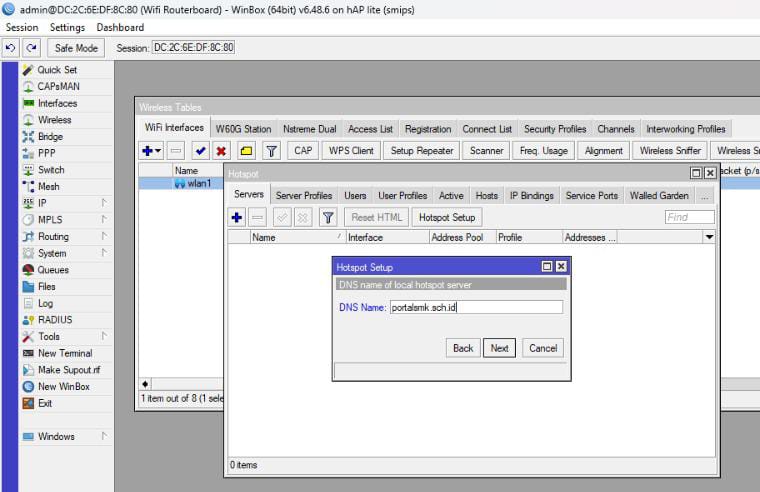Open Quick Set from the sidebar
Image resolution: width=760 pixels, height=492 pixels.
(x=57, y=70)
